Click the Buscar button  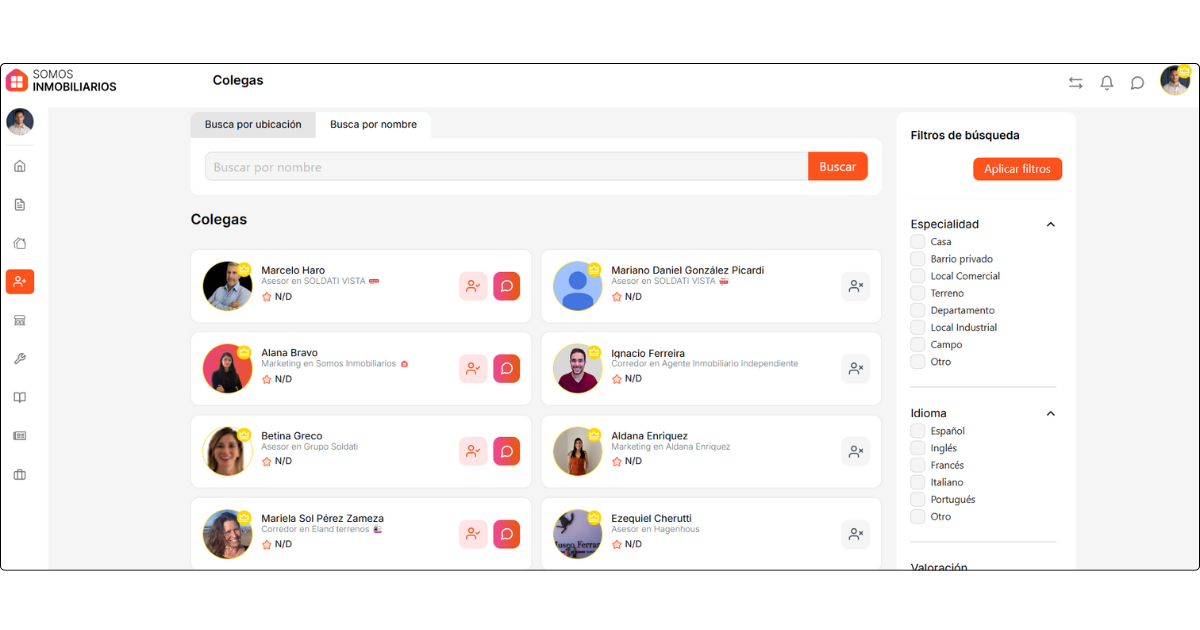click(837, 167)
